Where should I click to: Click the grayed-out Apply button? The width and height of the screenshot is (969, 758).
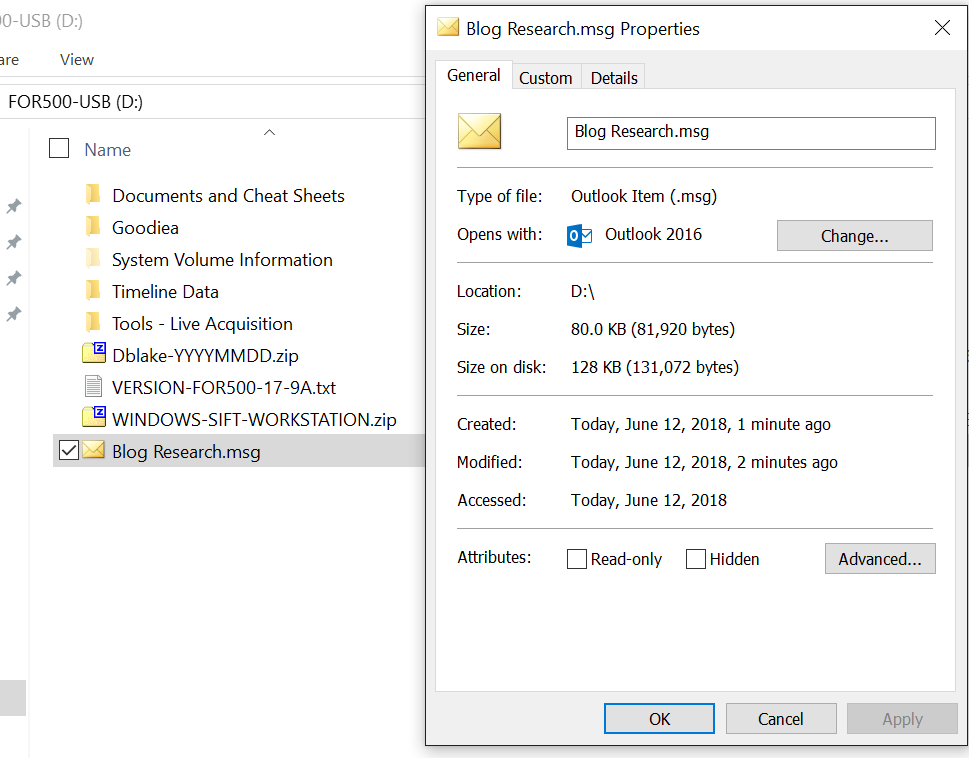[x=902, y=718]
